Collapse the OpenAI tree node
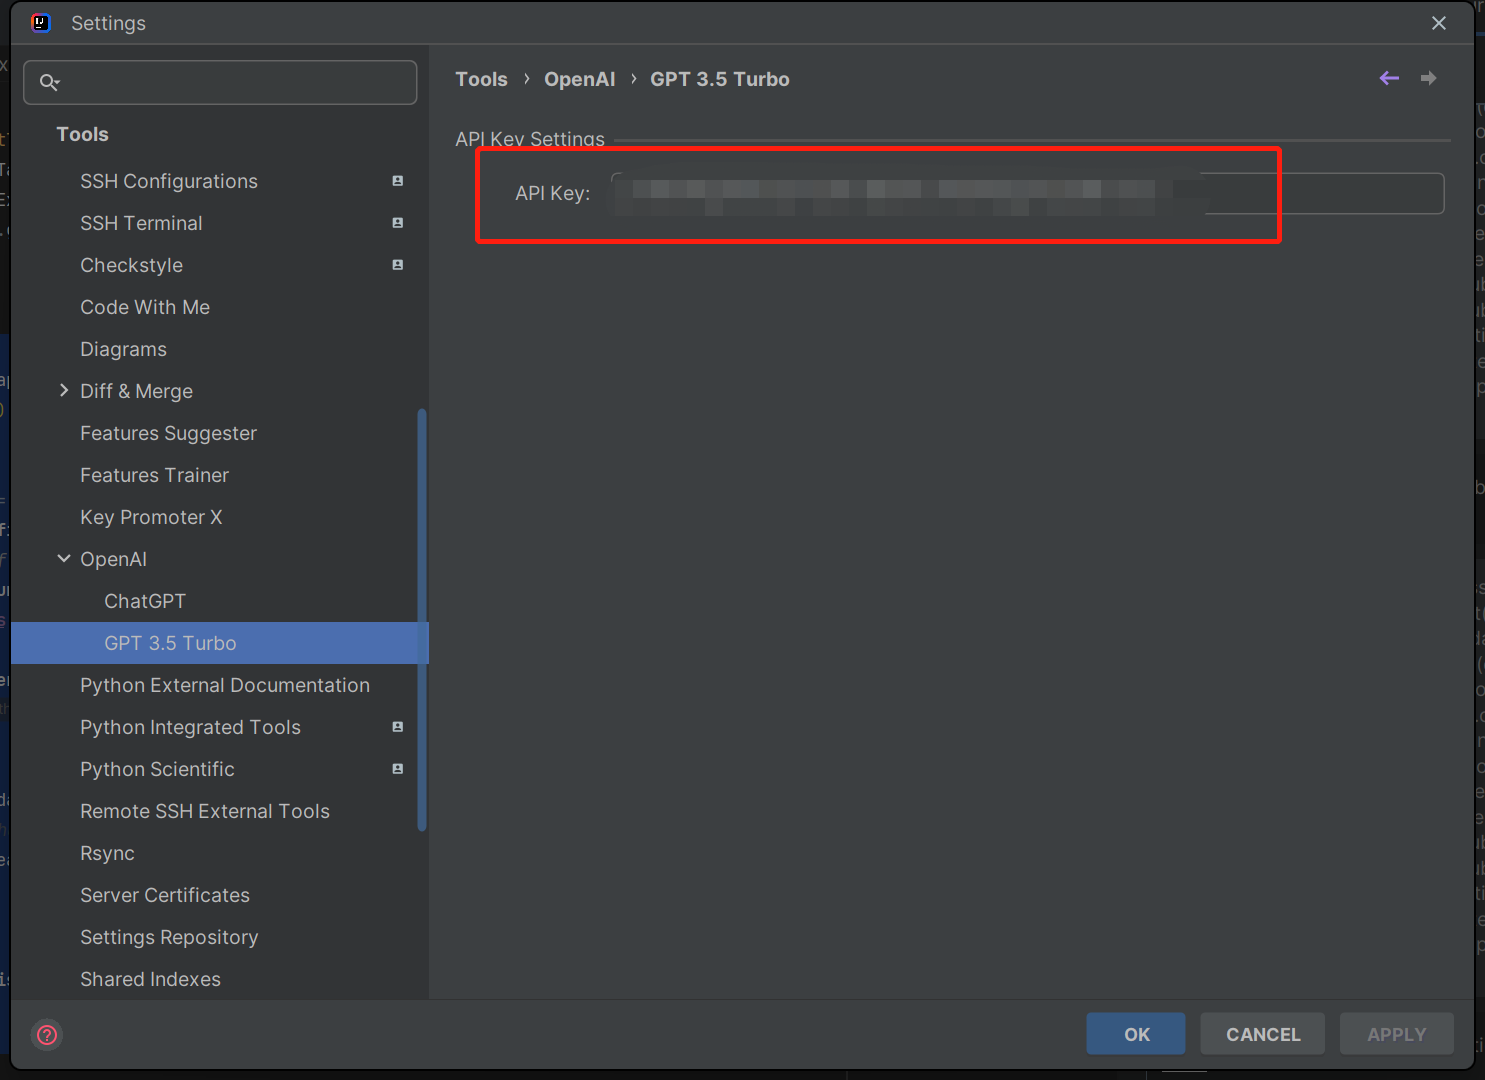This screenshot has width=1485, height=1080. (64, 559)
